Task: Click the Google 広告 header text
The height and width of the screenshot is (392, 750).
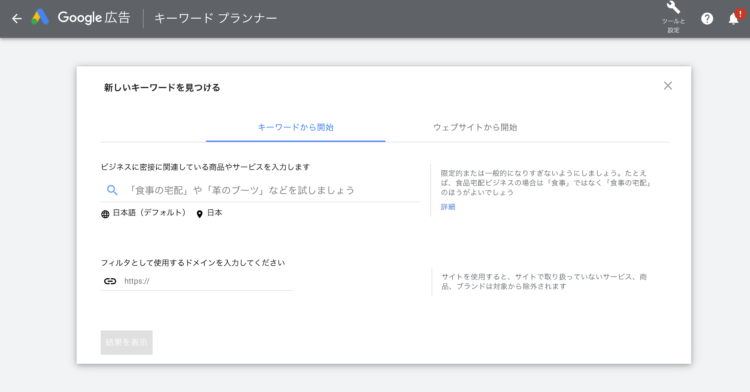Action: [94, 18]
